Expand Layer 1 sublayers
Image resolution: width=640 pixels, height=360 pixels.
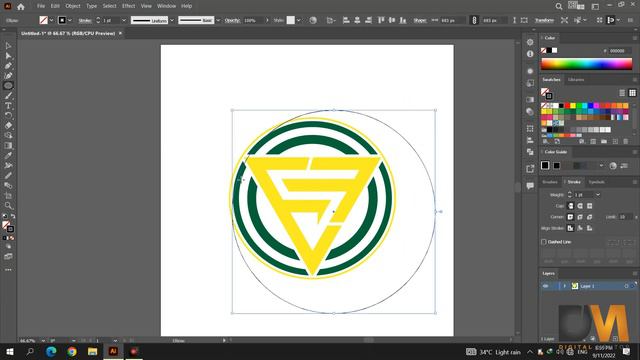(564, 286)
